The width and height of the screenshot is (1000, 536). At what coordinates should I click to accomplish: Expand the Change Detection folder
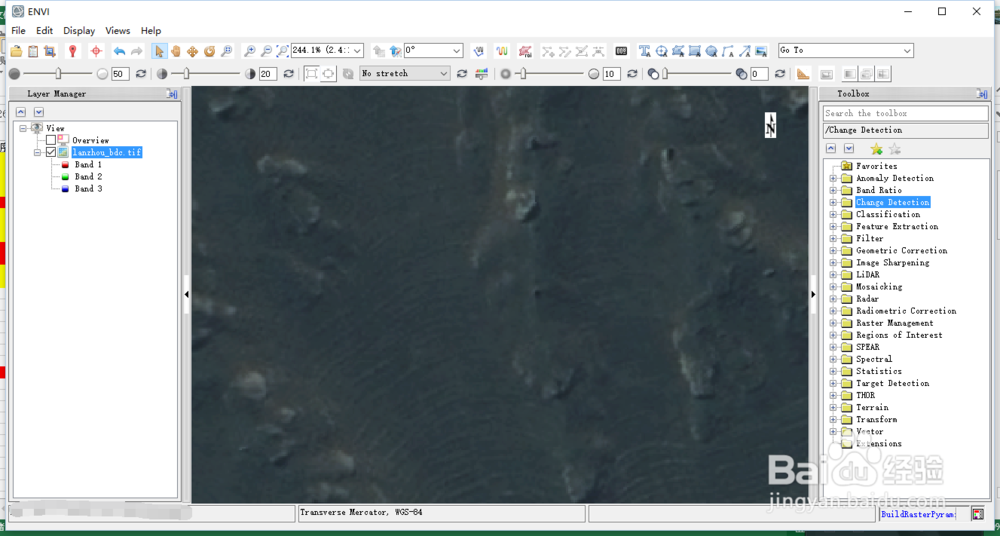pyautogui.click(x=833, y=202)
